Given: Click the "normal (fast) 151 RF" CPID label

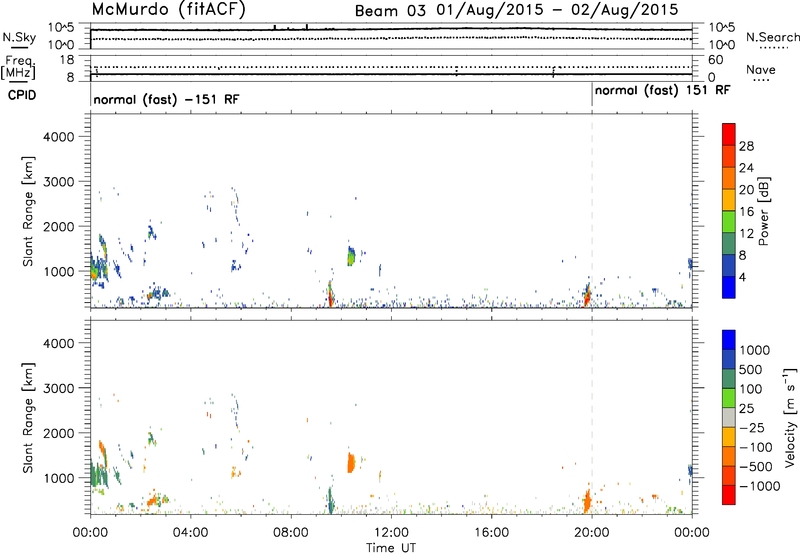Looking at the screenshot, I should coord(662,90).
